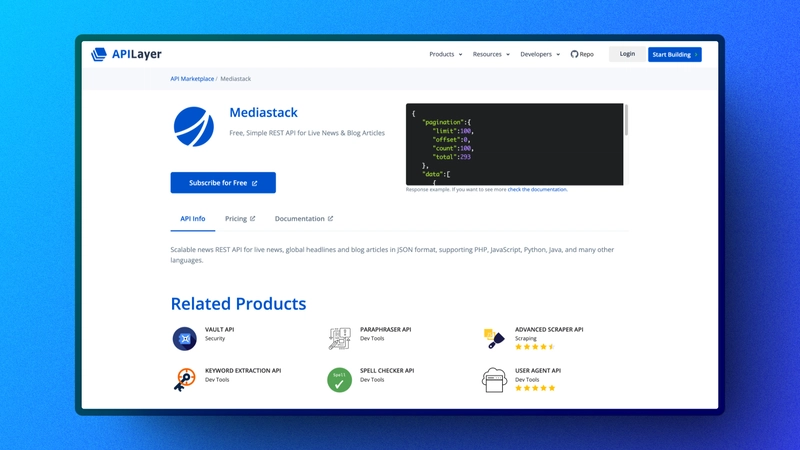Click the Login button
This screenshot has height=450, width=800.
pyautogui.click(x=627, y=54)
